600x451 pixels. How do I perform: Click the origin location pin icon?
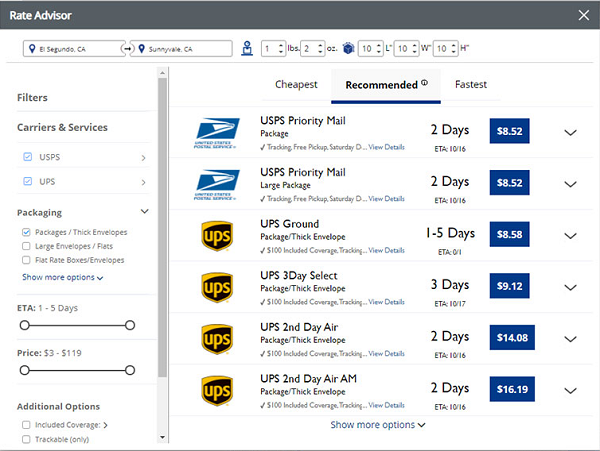(x=32, y=49)
